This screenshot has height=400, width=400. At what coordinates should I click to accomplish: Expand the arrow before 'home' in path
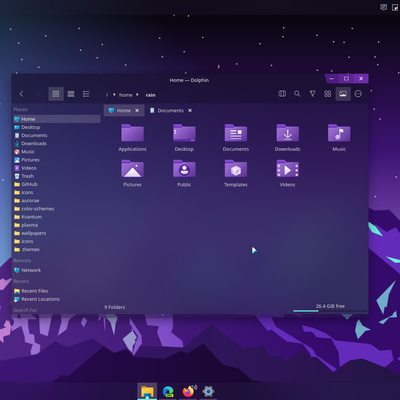114,95
